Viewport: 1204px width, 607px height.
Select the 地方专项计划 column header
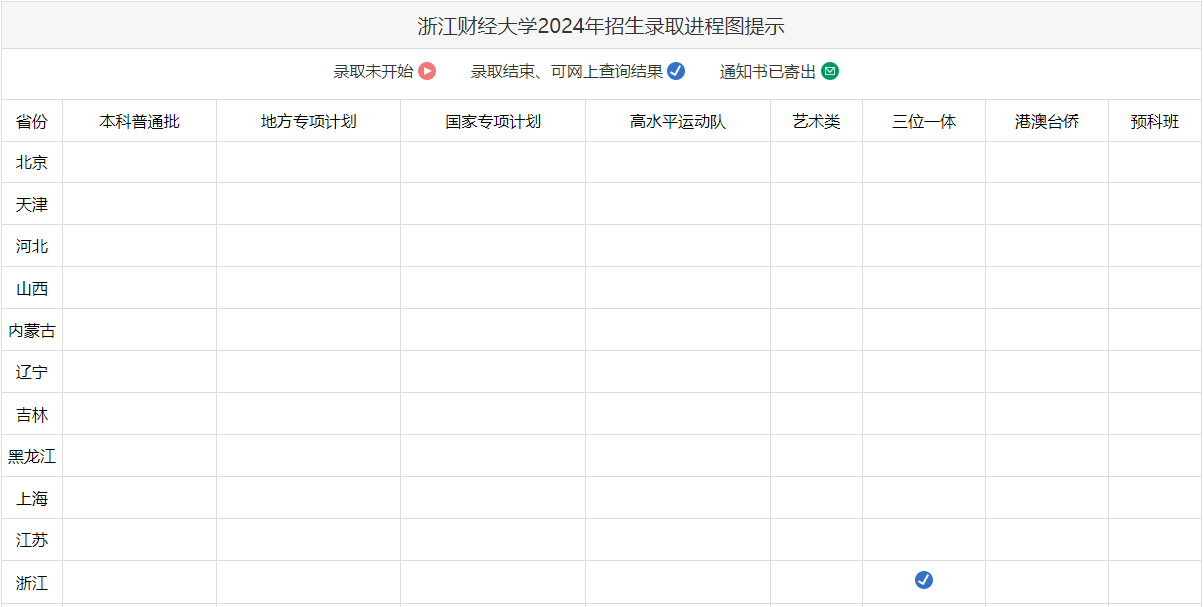(x=308, y=121)
